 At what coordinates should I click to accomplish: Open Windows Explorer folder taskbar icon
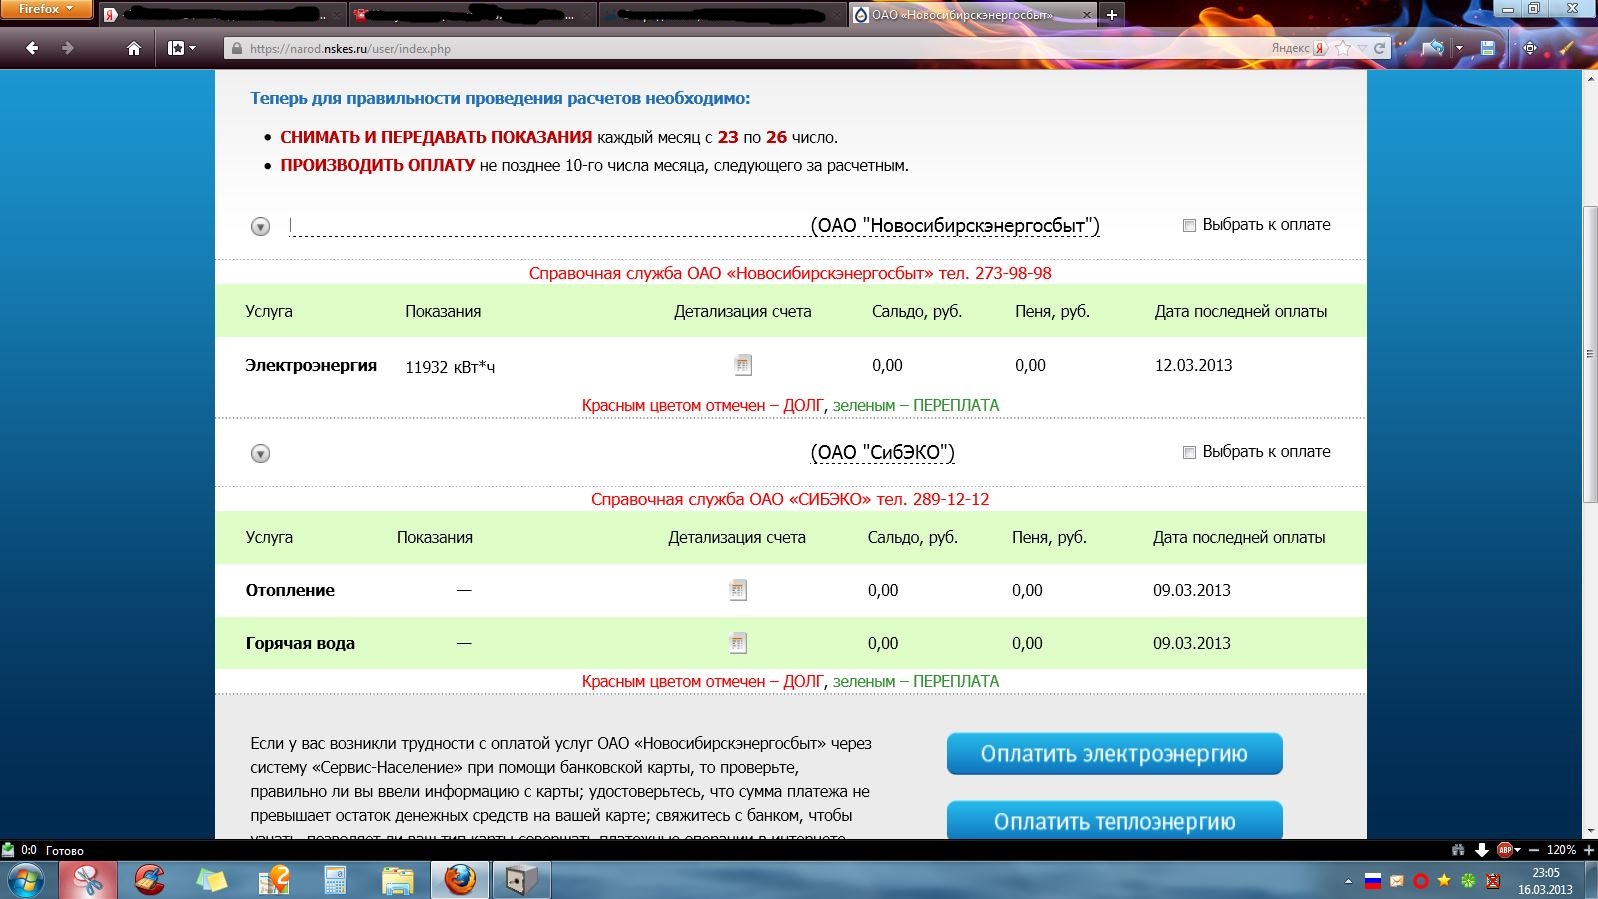tap(397, 881)
